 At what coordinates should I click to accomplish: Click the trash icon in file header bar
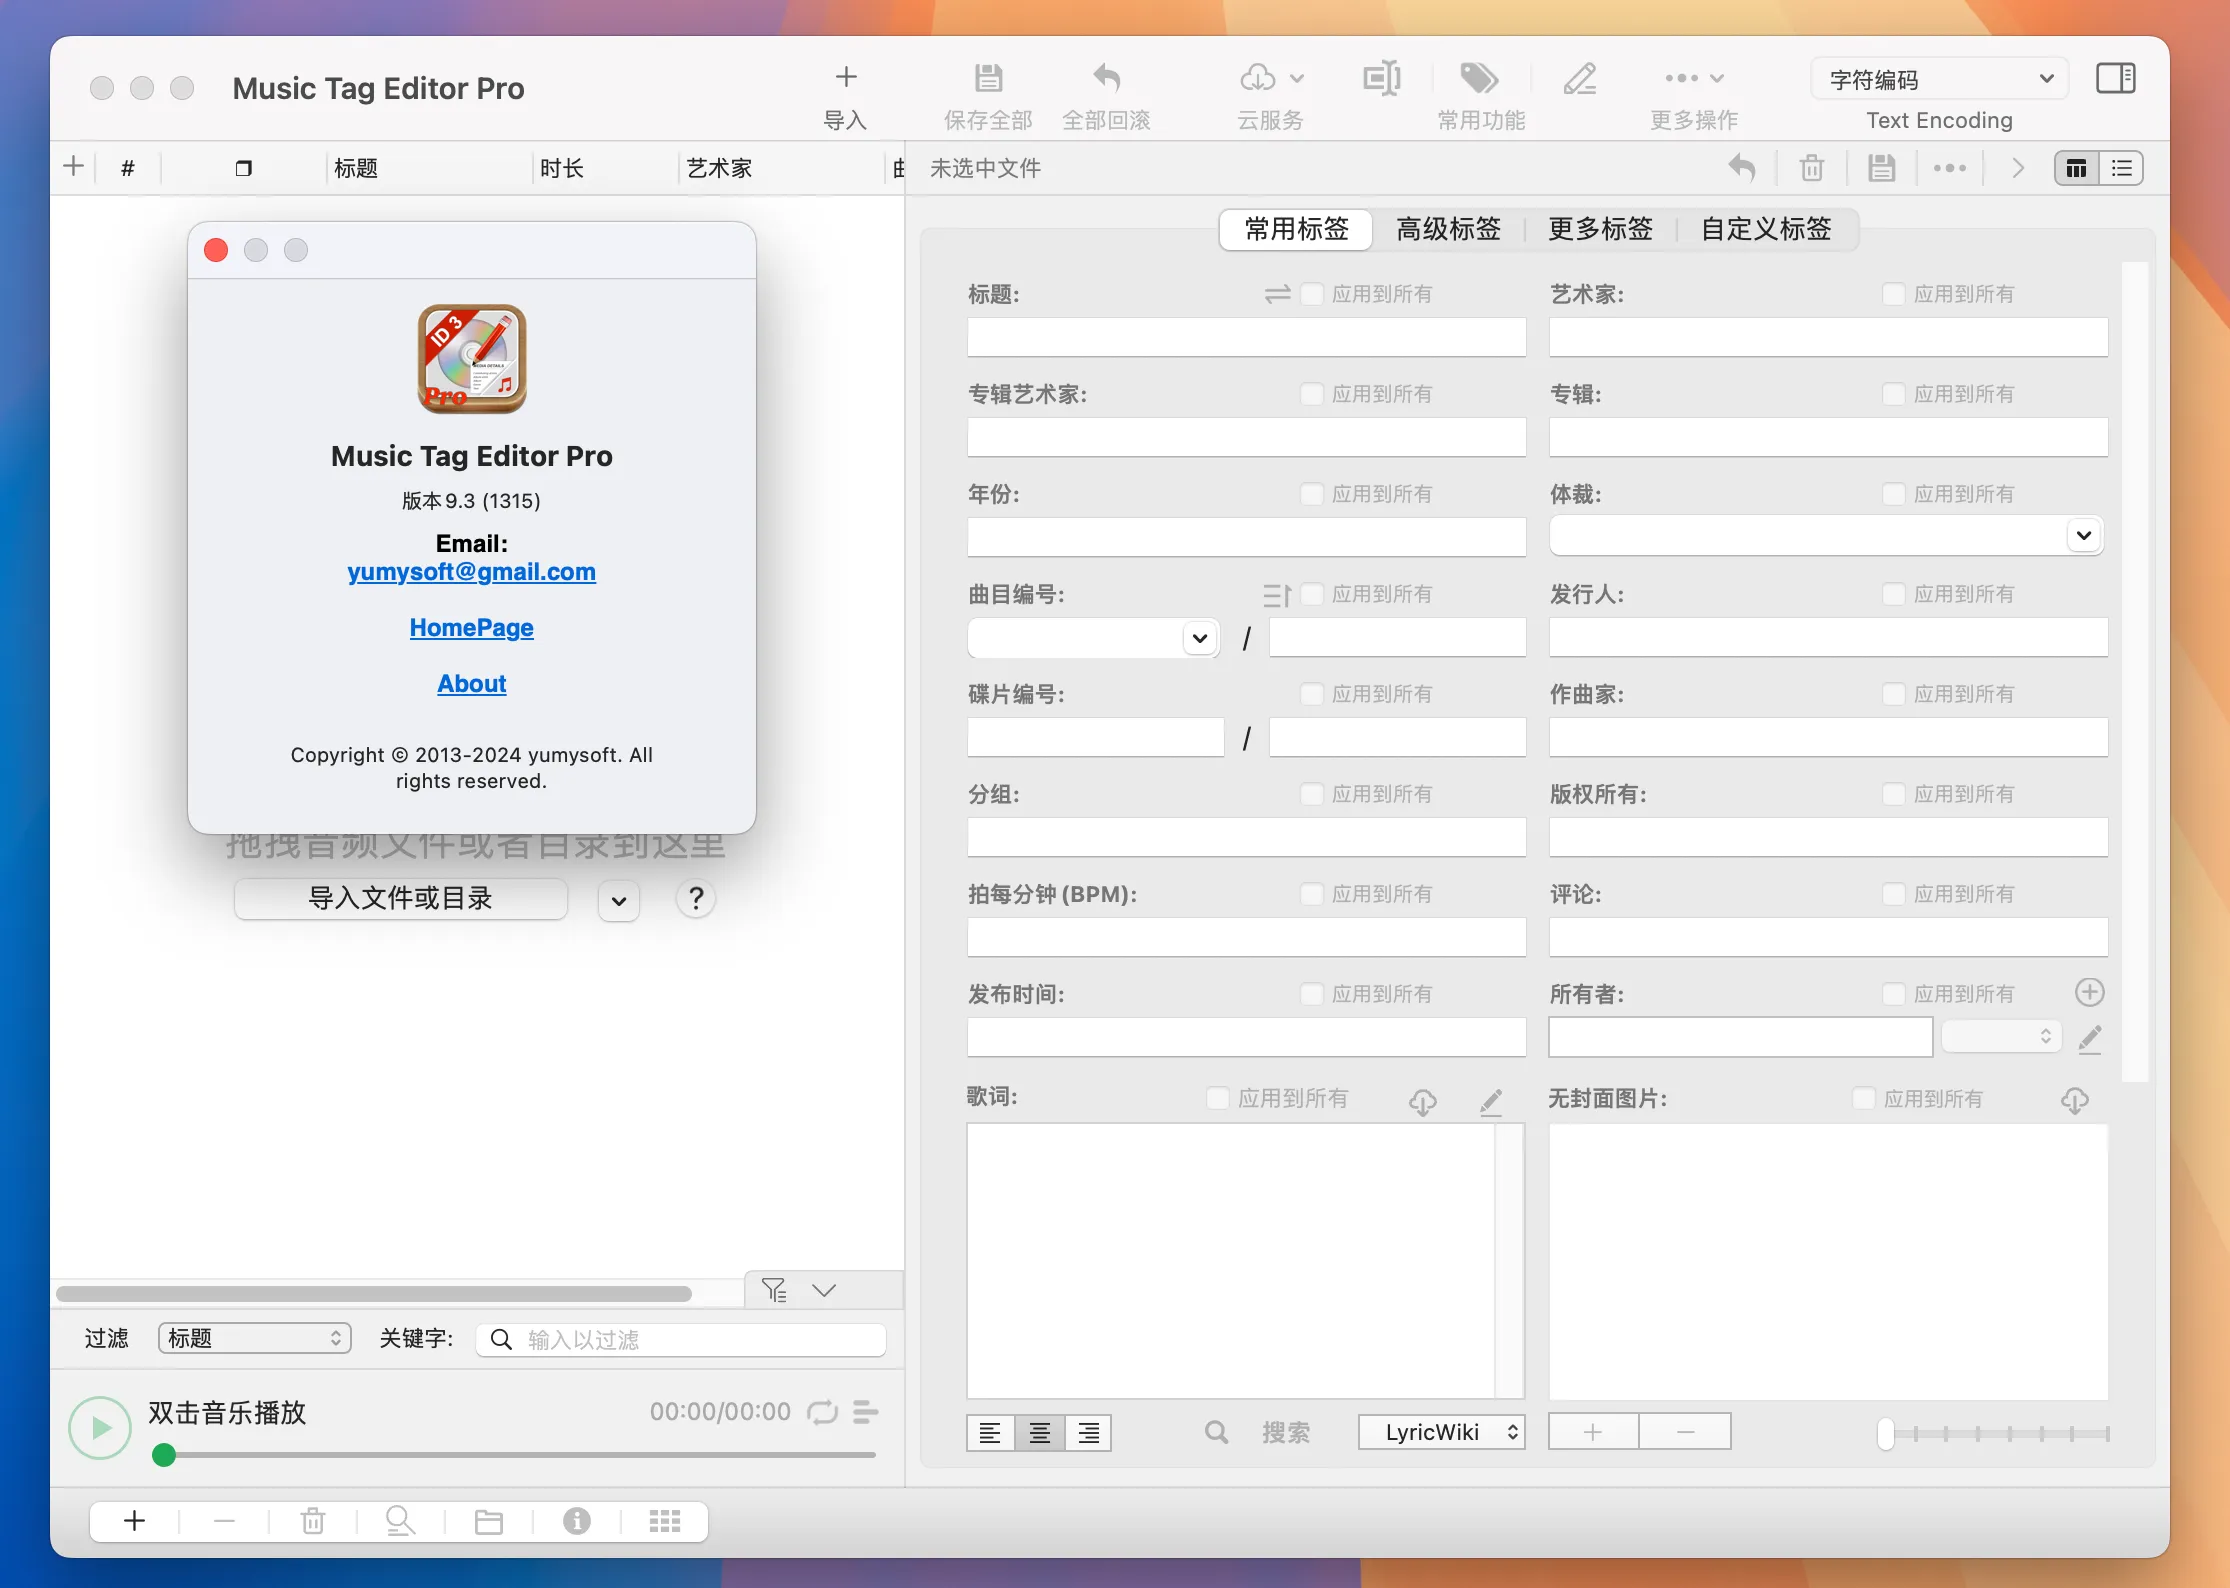click(x=1812, y=168)
